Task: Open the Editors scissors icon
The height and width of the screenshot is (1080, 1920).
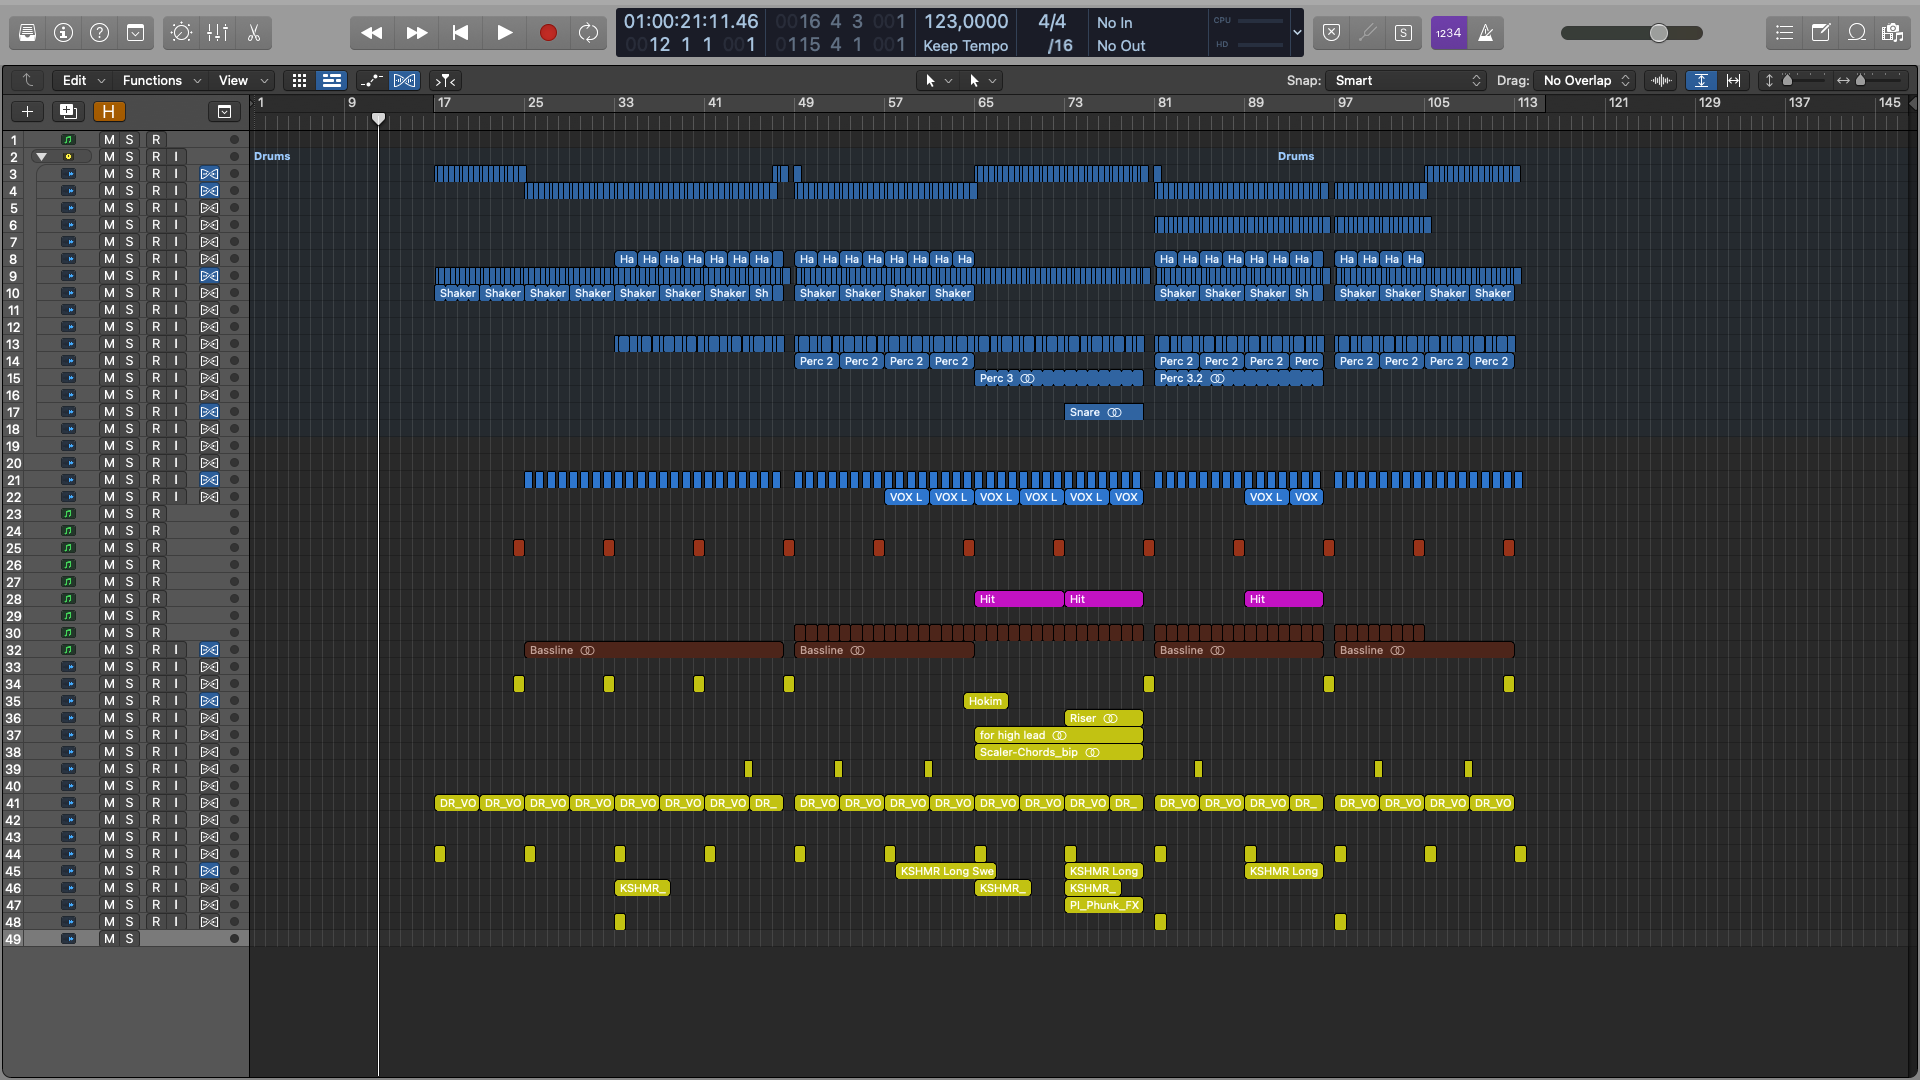Action: (253, 33)
